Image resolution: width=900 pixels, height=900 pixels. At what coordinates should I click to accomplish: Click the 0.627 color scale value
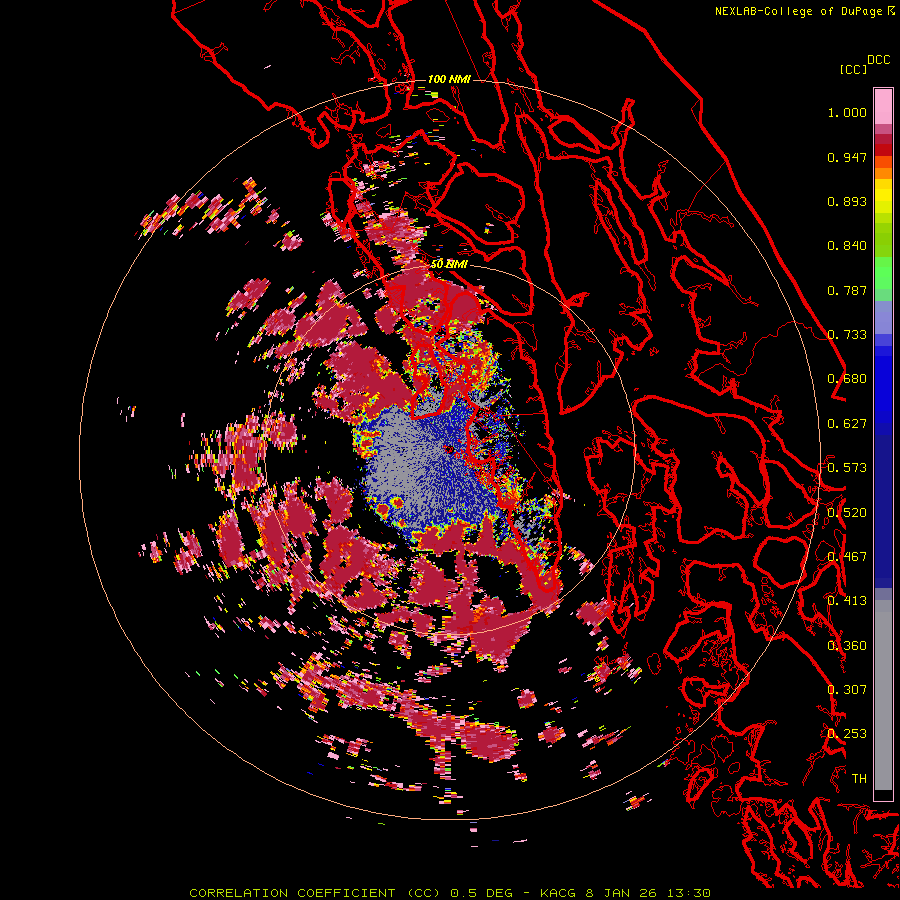[847, 424]
